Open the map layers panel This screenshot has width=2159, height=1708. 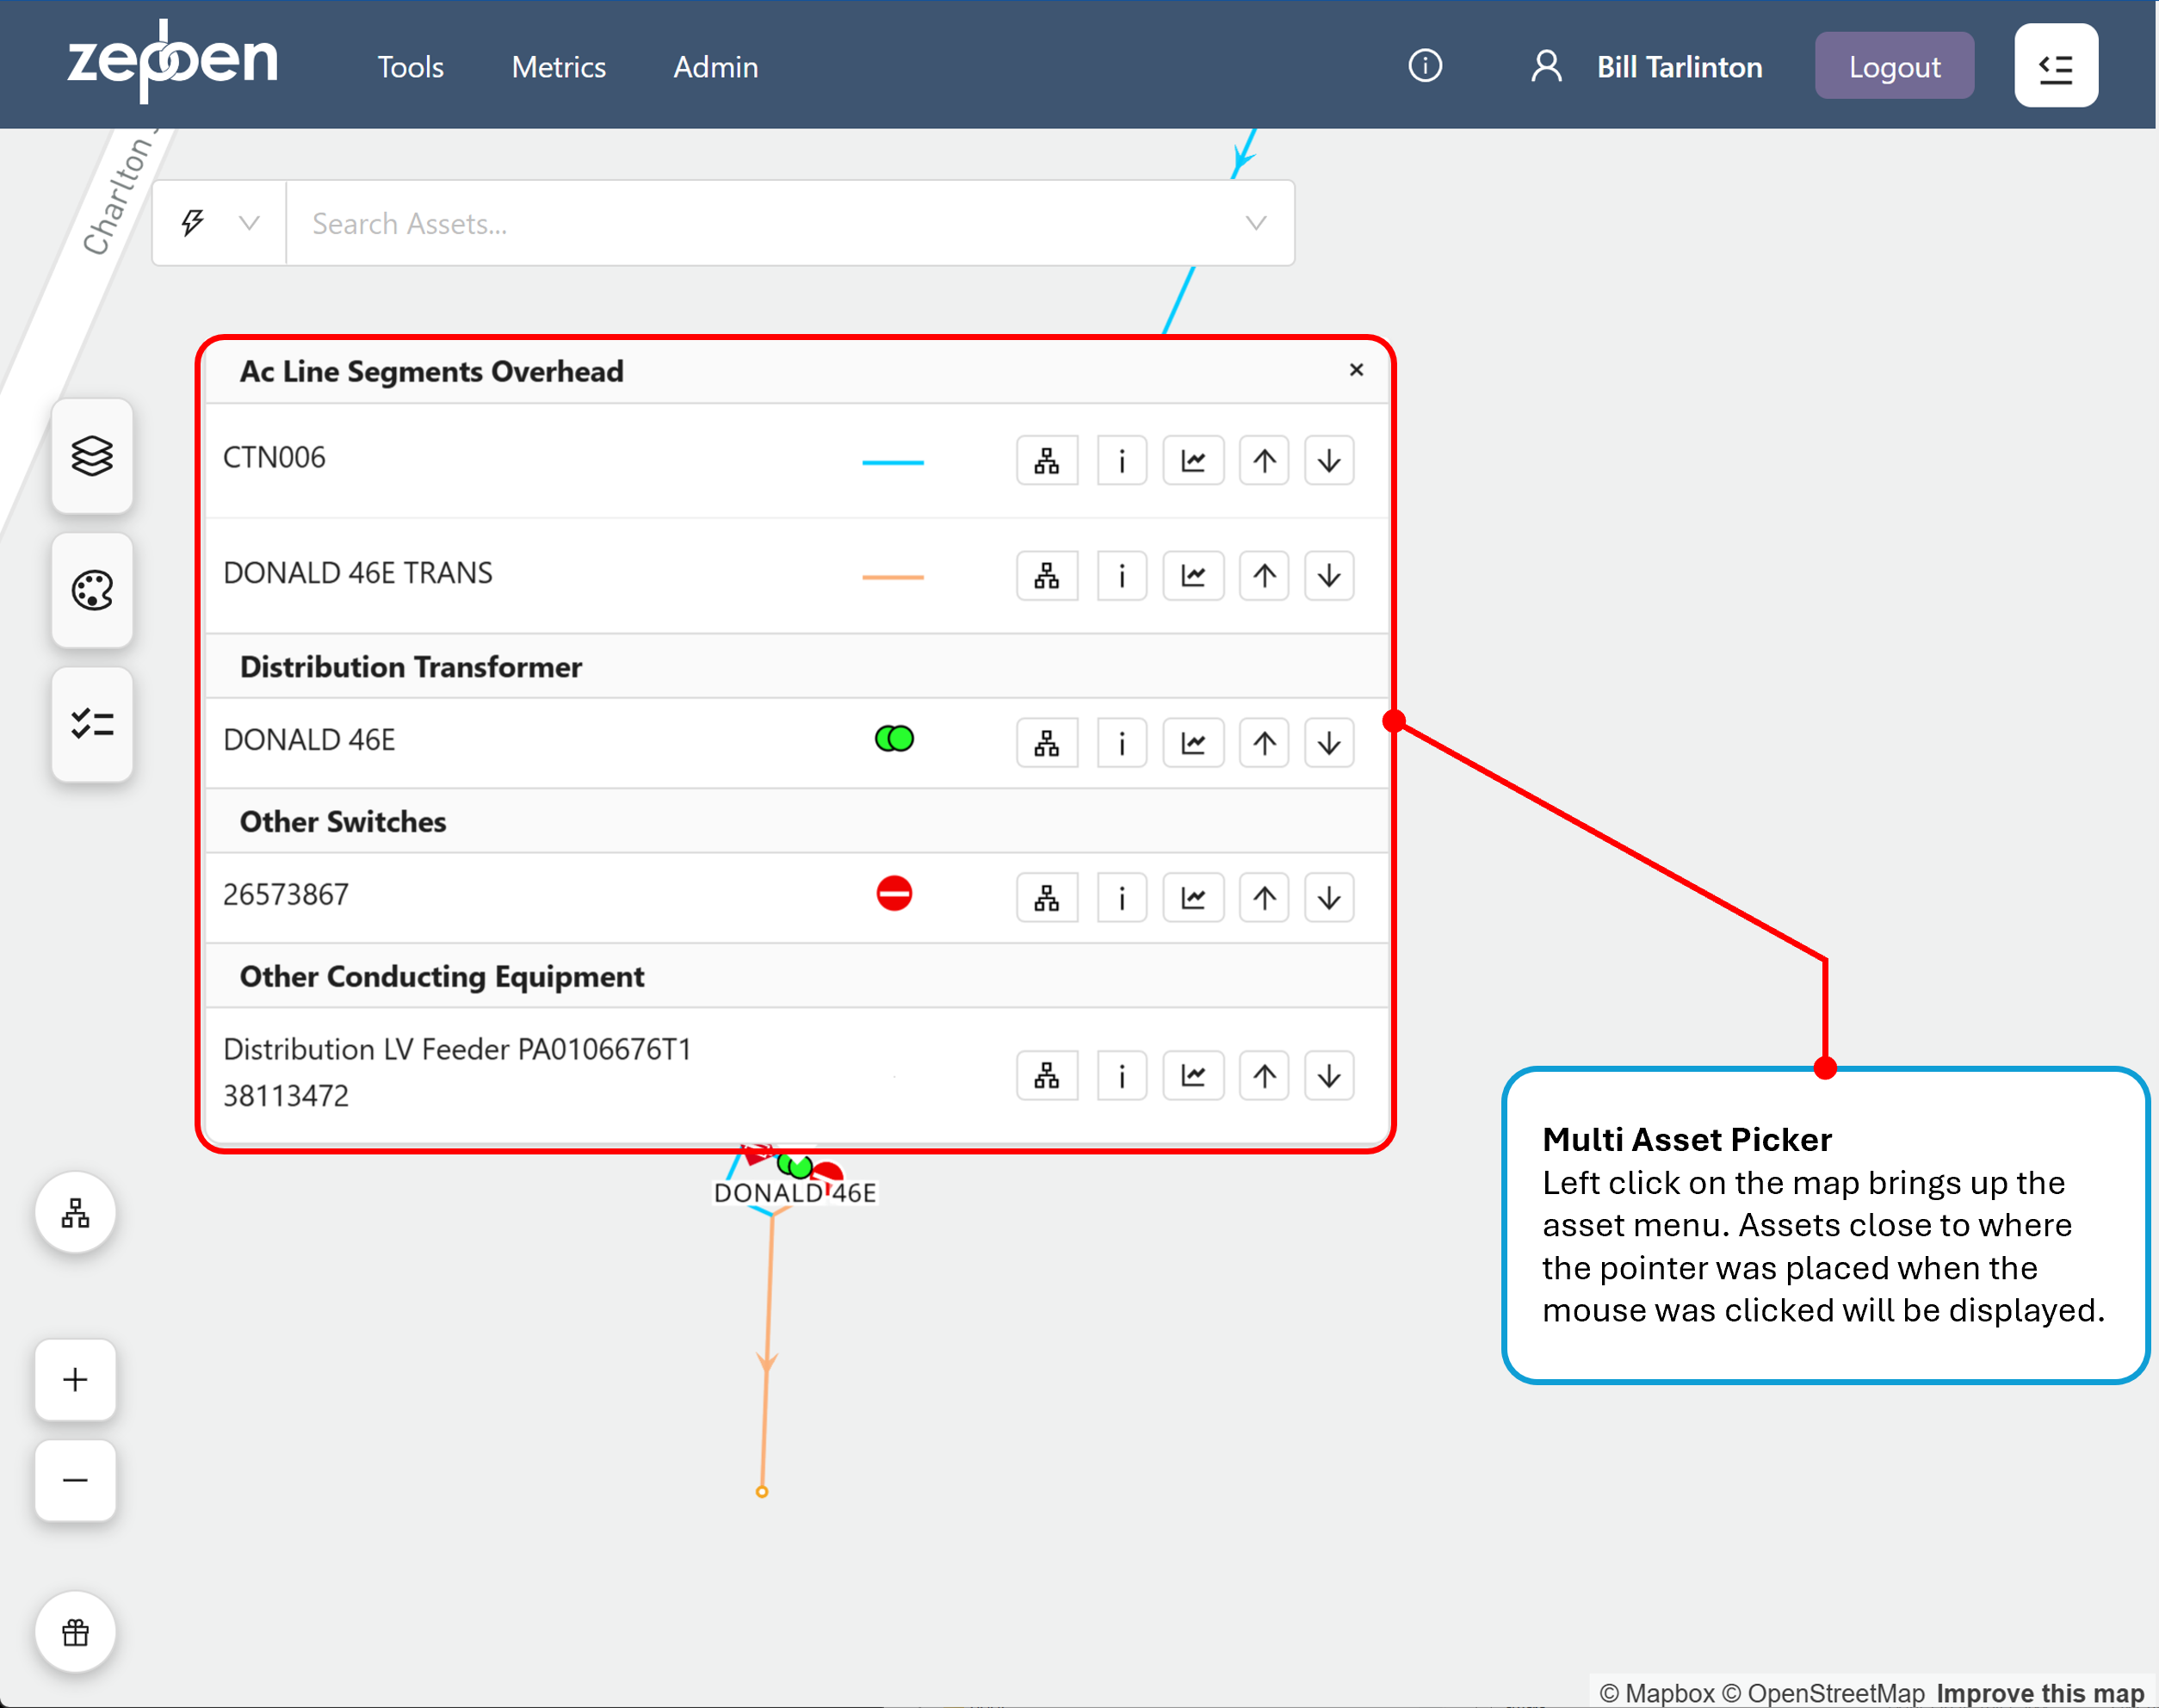[x=92, y=456]
